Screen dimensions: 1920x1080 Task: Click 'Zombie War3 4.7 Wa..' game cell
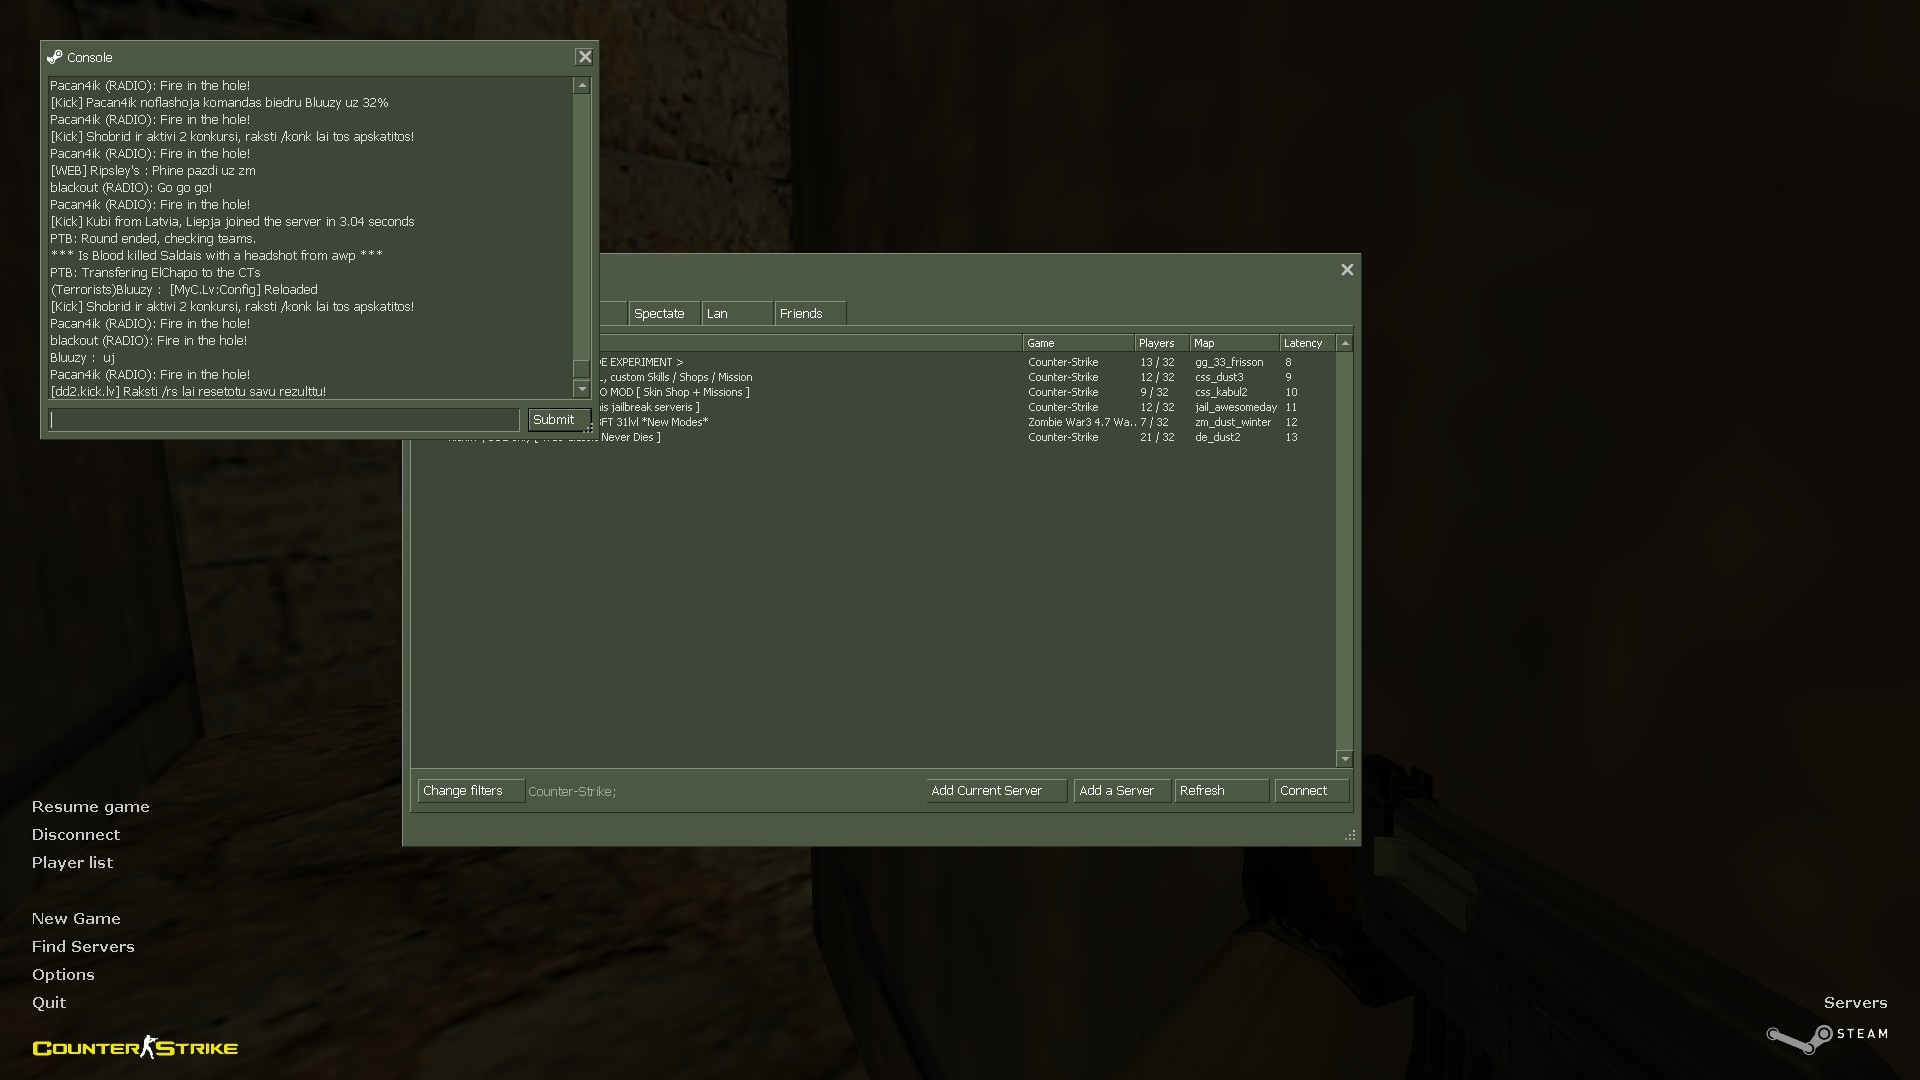coord(1081,422)
